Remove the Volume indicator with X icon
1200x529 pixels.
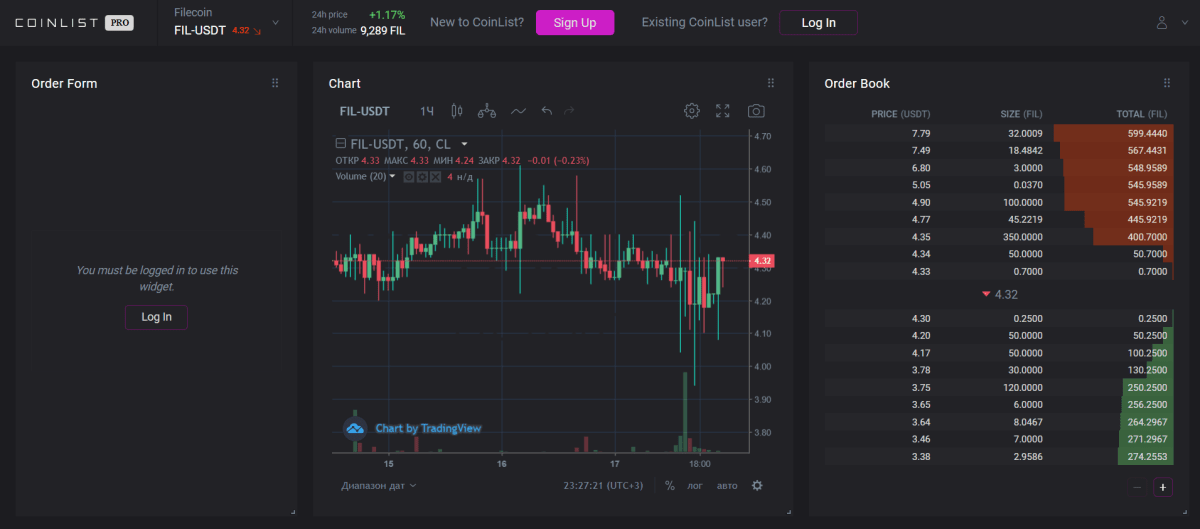435,177
